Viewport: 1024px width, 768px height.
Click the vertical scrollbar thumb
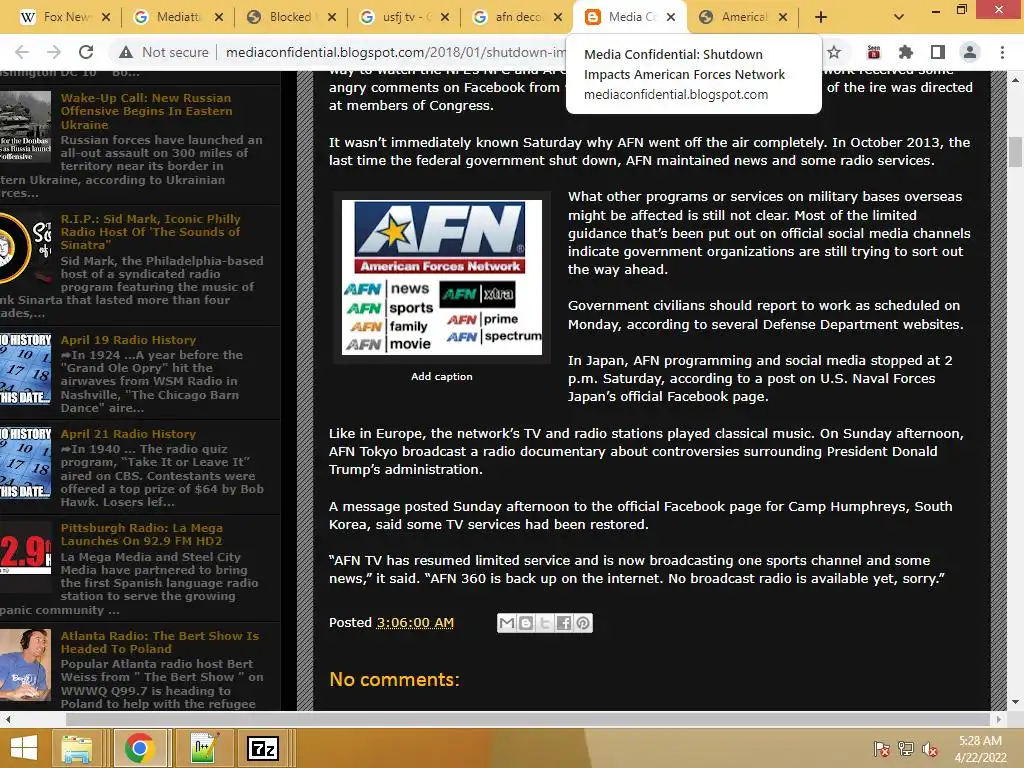coord(1016,152)
